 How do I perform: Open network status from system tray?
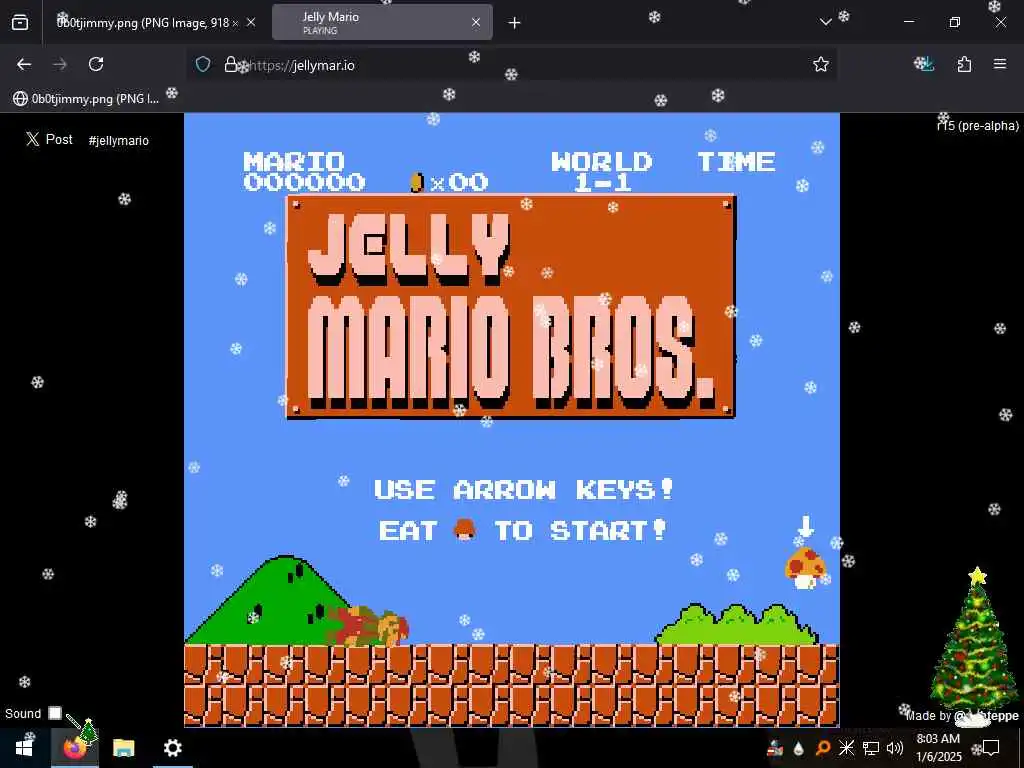pyautogui.click(x=871, y=748)
